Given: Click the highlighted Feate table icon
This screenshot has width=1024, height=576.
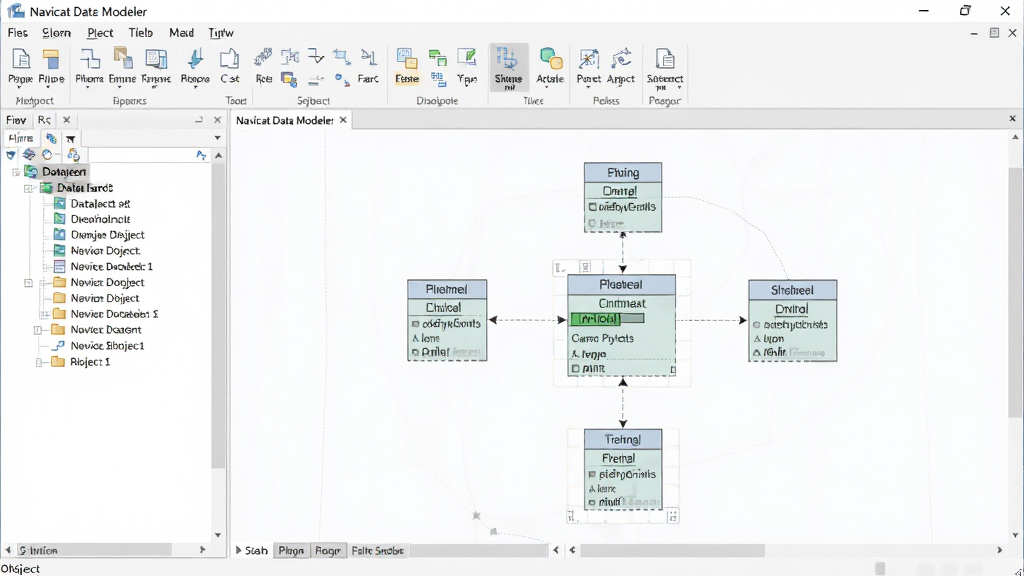Looking at the screenshot, I should click(x=407, y=59).
